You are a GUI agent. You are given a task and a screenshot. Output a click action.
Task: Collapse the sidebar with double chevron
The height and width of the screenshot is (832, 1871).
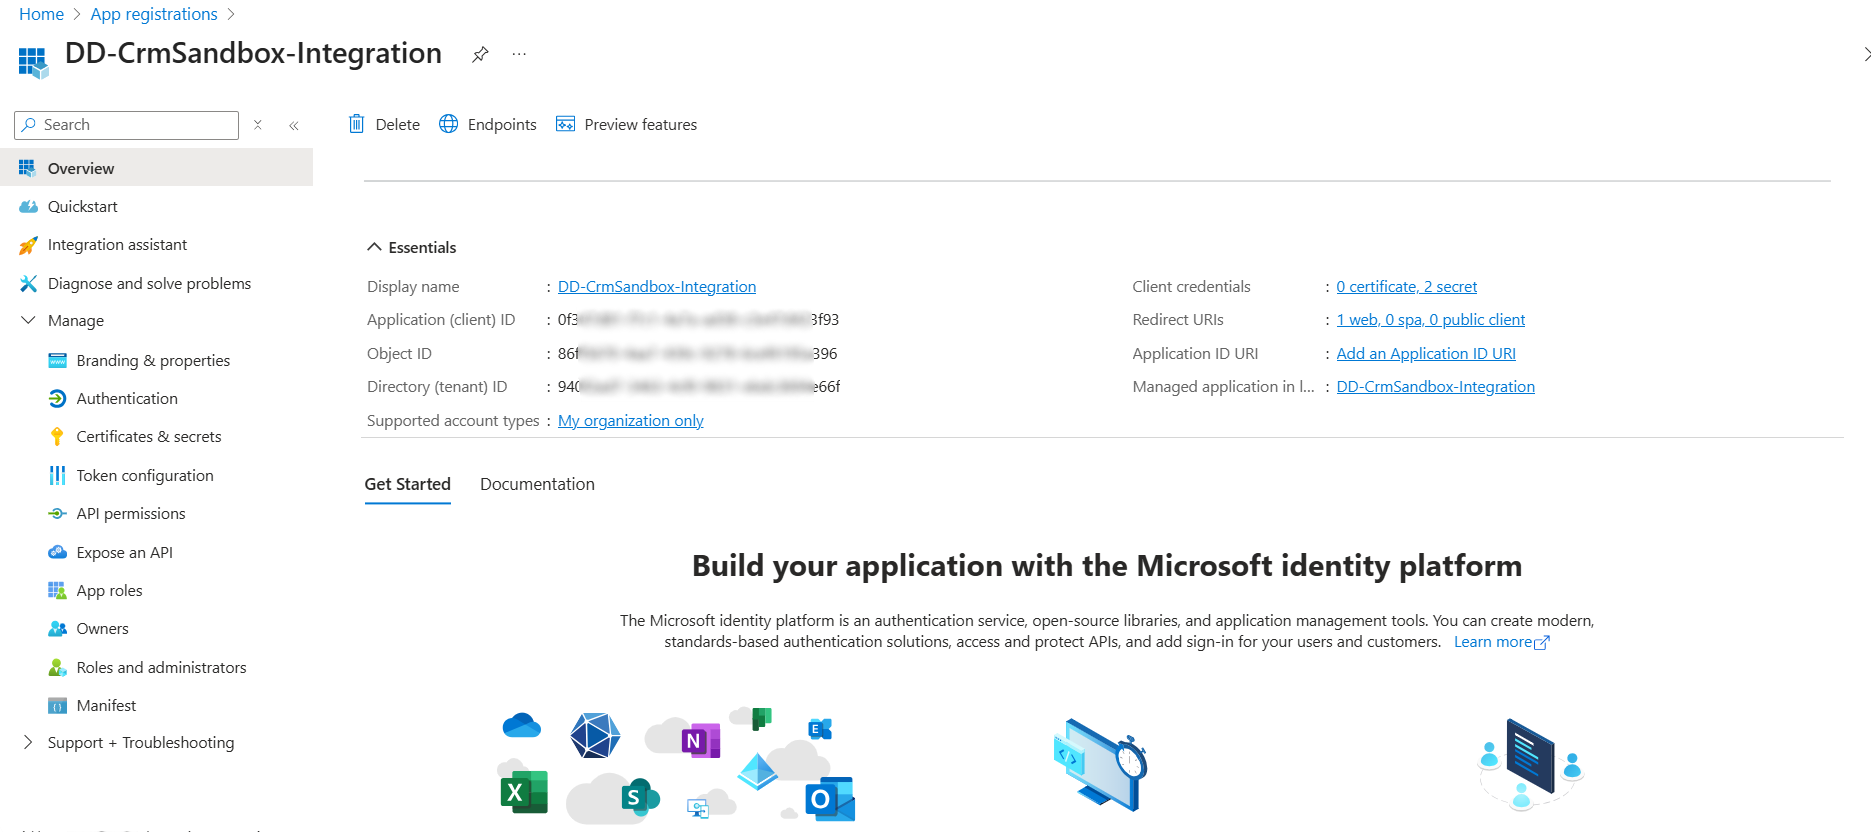point(294,125)
